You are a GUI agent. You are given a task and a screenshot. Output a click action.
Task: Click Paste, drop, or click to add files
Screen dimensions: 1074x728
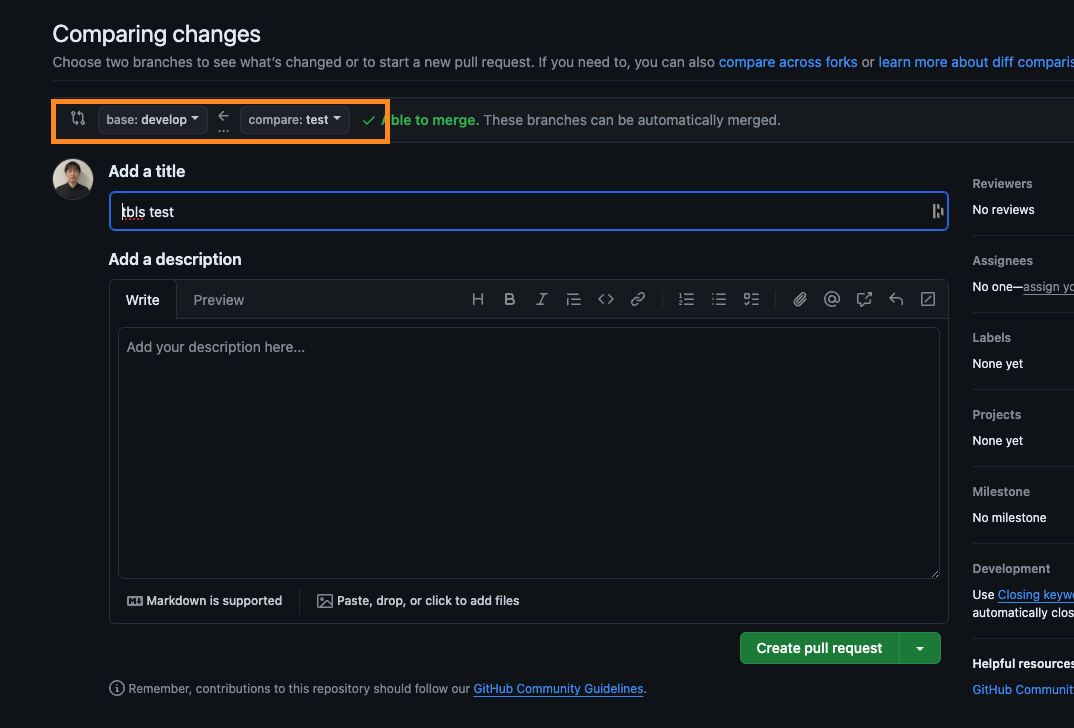click(x=418, y=601)
